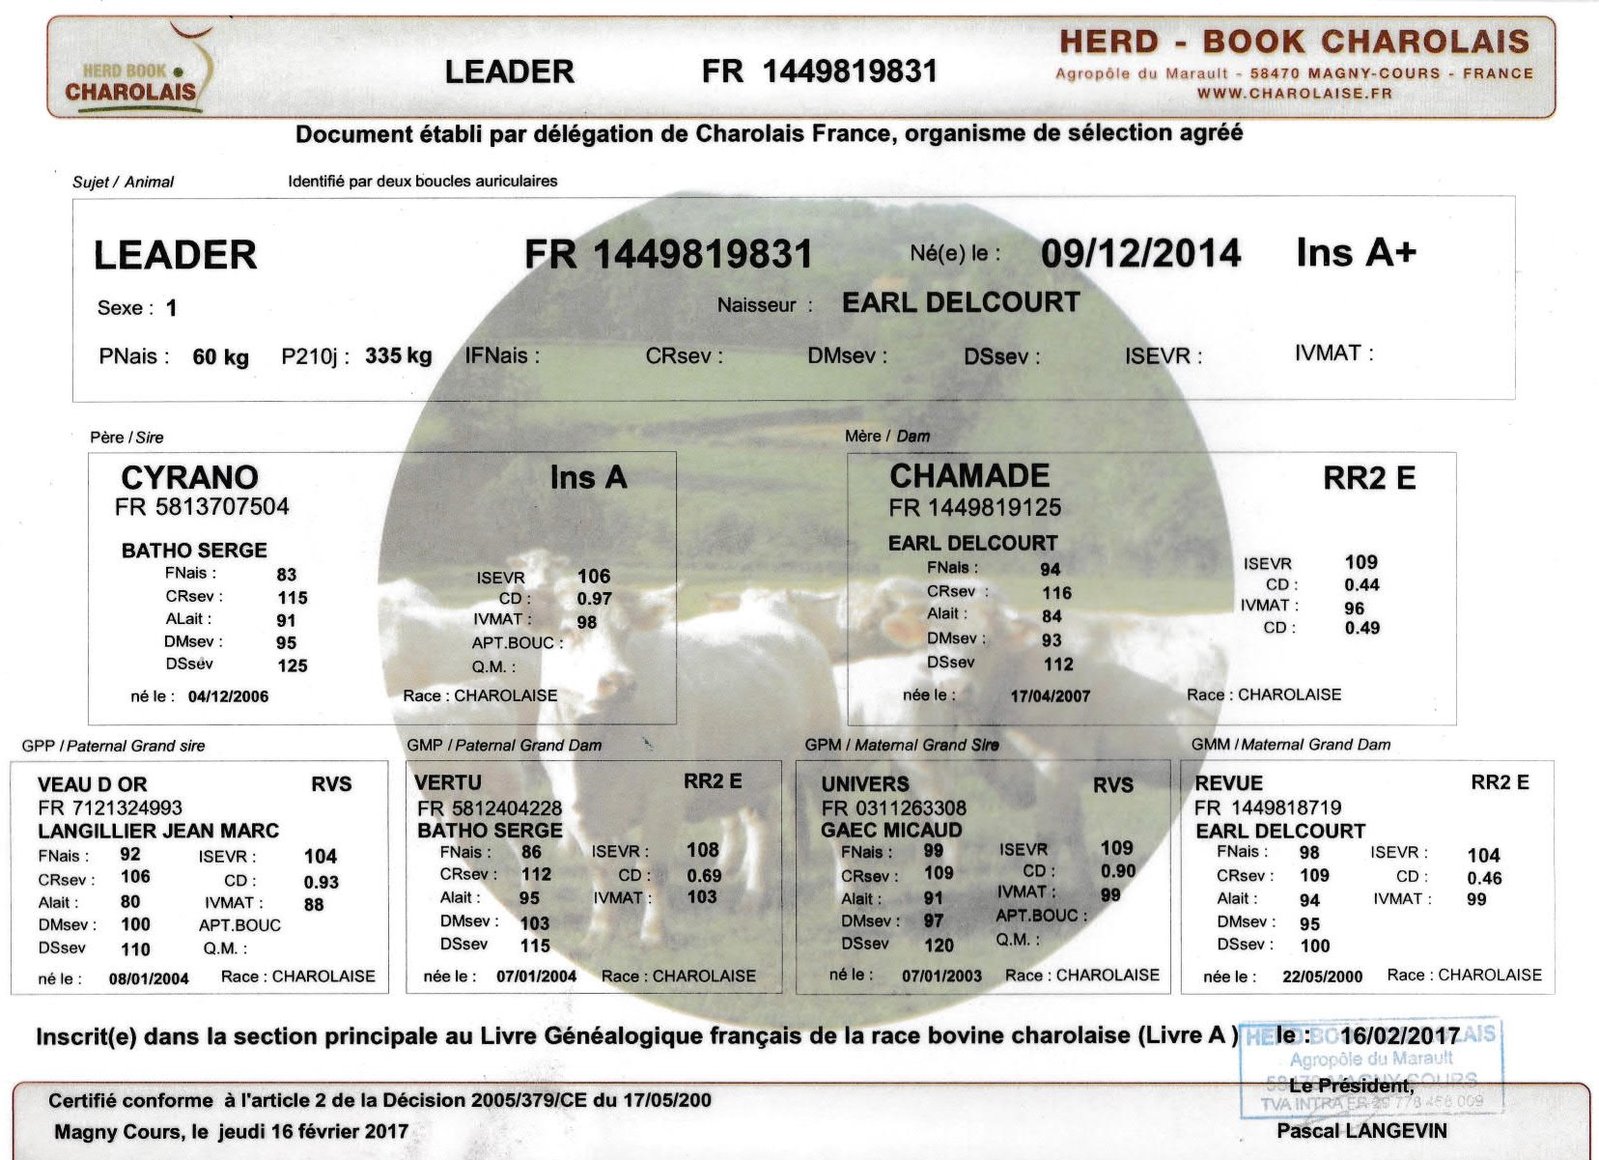
Task: Click the www.charolaise.fr web address
Action: click(x=1294, y=93)
